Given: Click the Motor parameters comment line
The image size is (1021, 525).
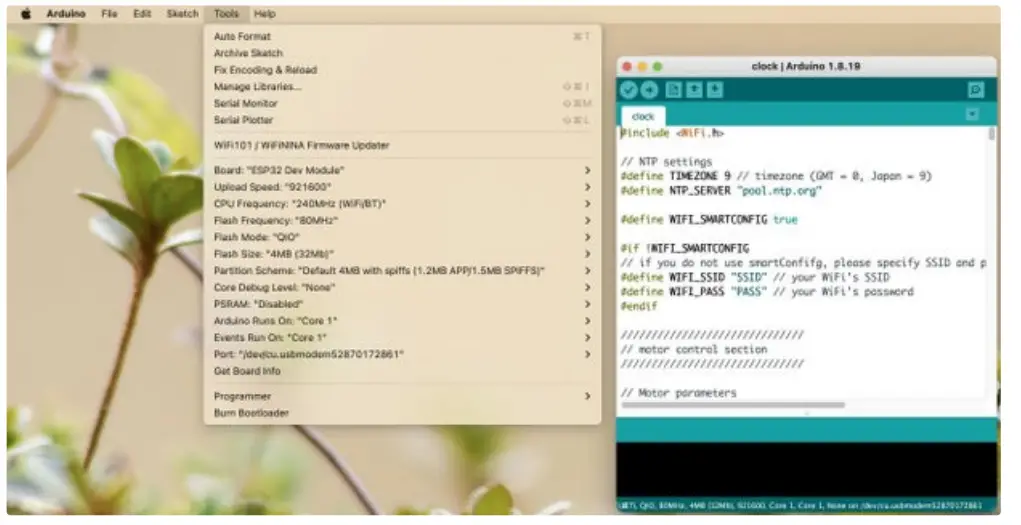Looking at the screenshot, I should [x=678, y=393].
